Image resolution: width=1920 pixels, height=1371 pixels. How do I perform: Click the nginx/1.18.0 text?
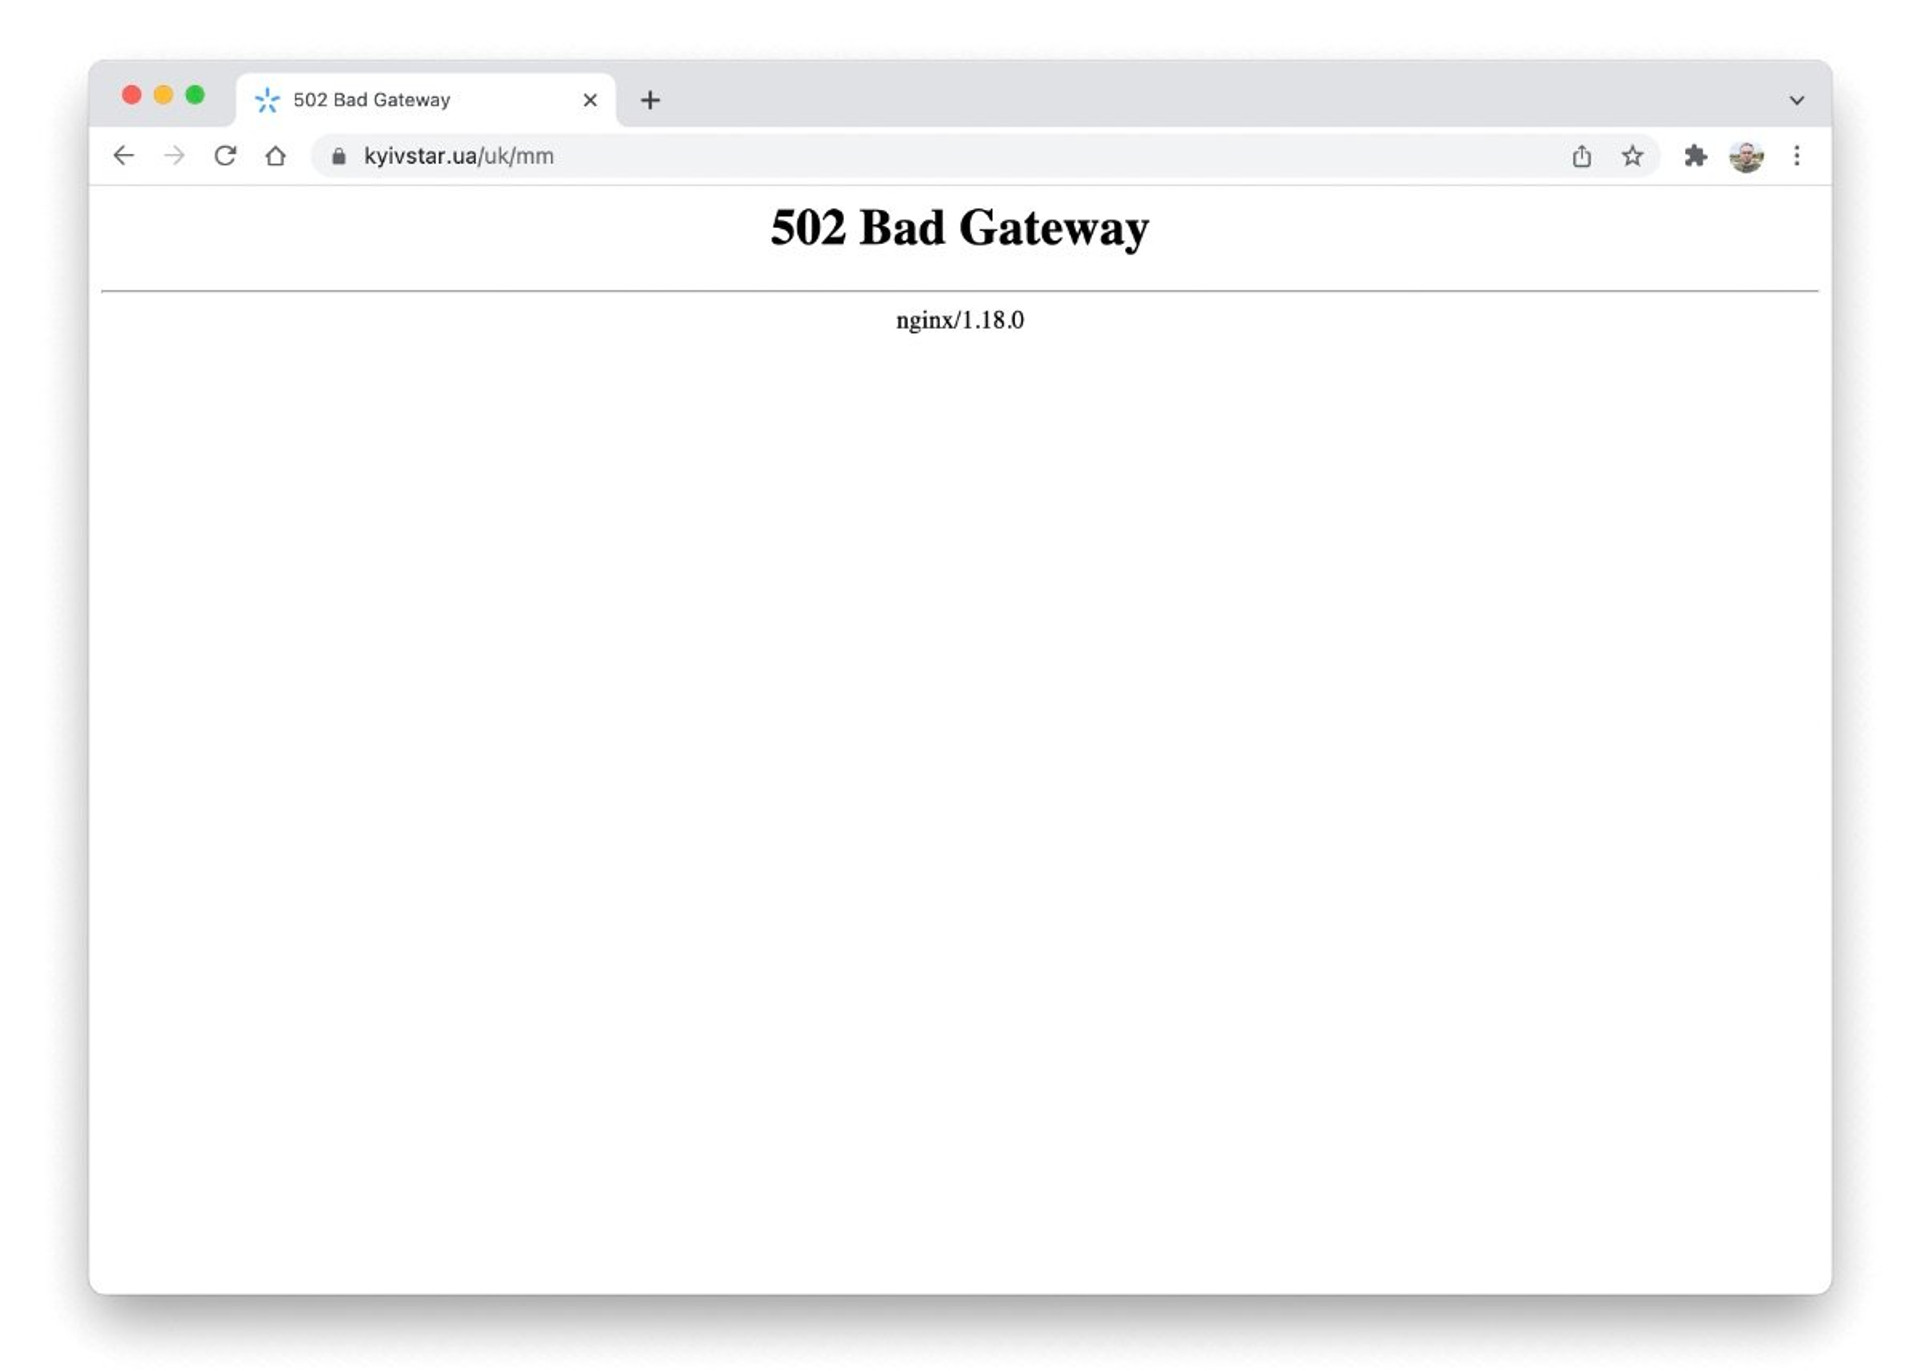pyautogui.click(x=960, y=320)
